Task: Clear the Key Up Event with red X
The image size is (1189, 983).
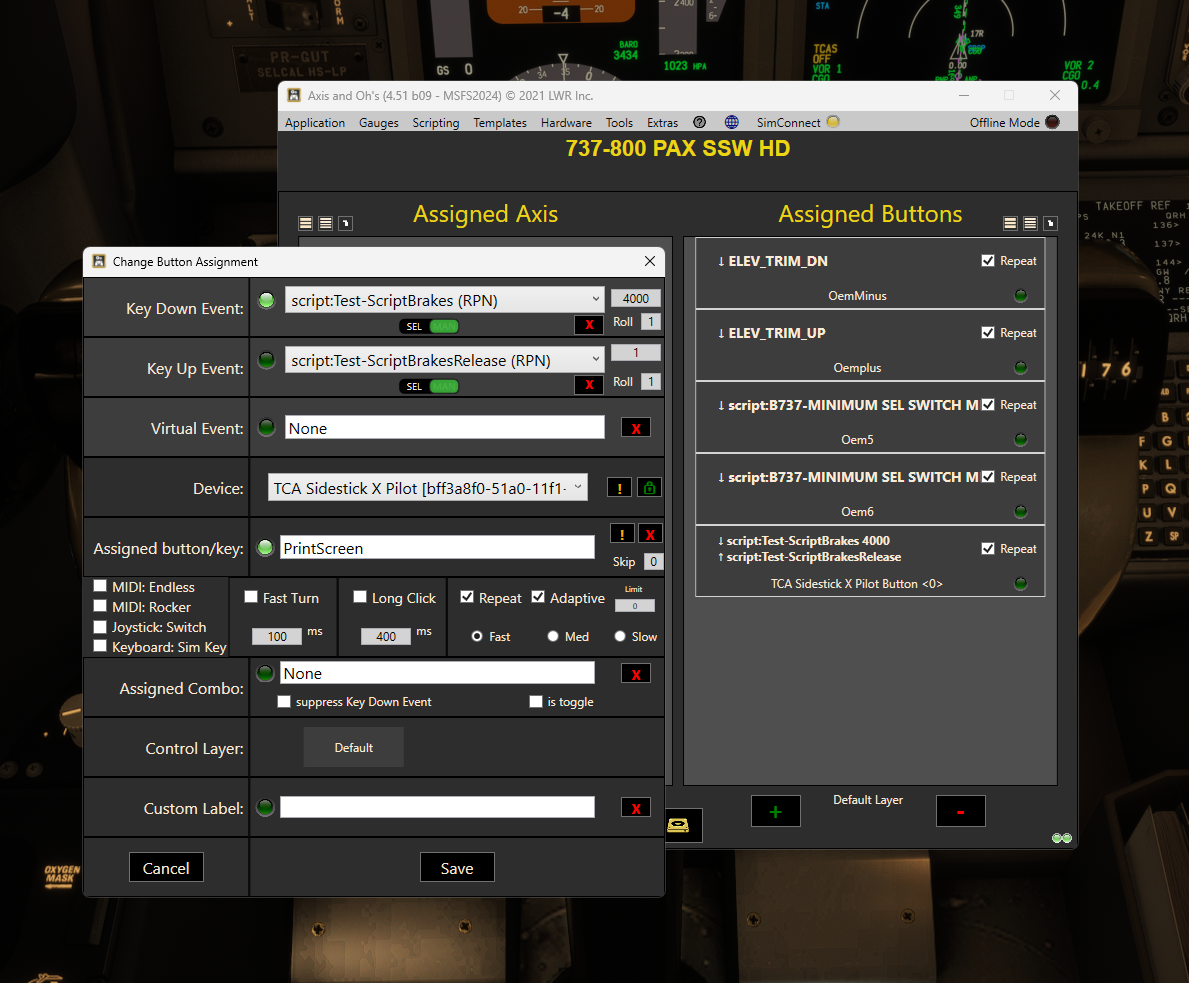Action: [x=589, y=385]
